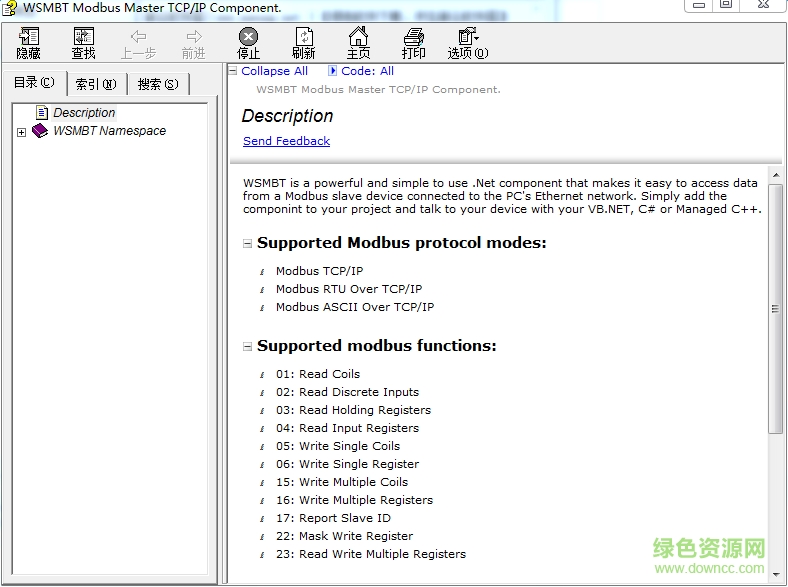Screen dimensions: 788x587
Task: Click '02: Read Discrete Inputs' item
Action: (347, 392)
